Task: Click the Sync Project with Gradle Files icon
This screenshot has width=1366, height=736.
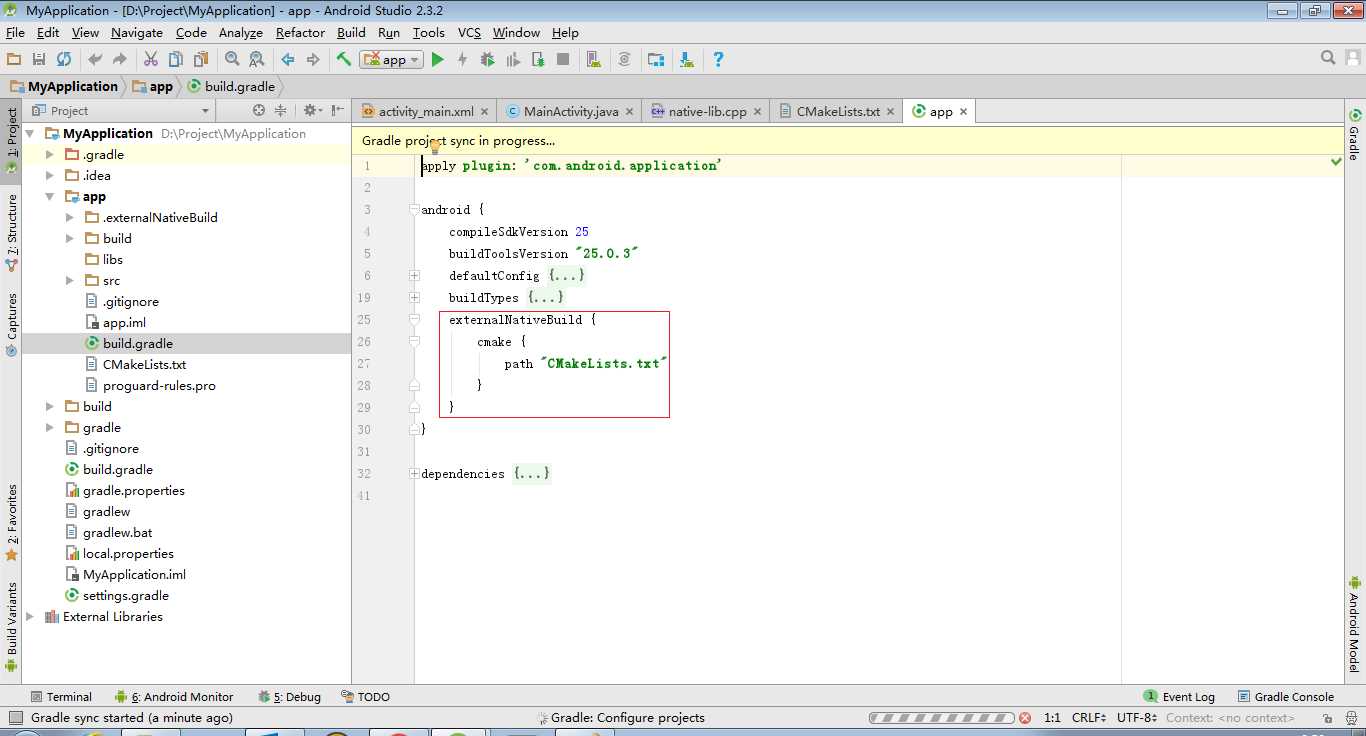Action: pos(625,60)
